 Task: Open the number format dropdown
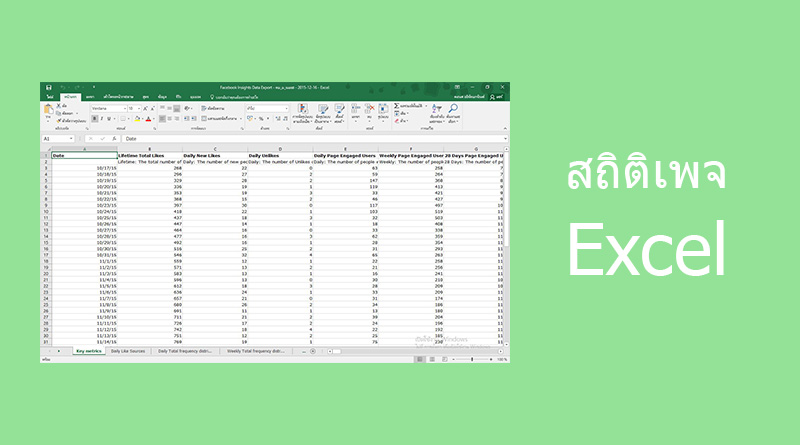tap(286, 109)
